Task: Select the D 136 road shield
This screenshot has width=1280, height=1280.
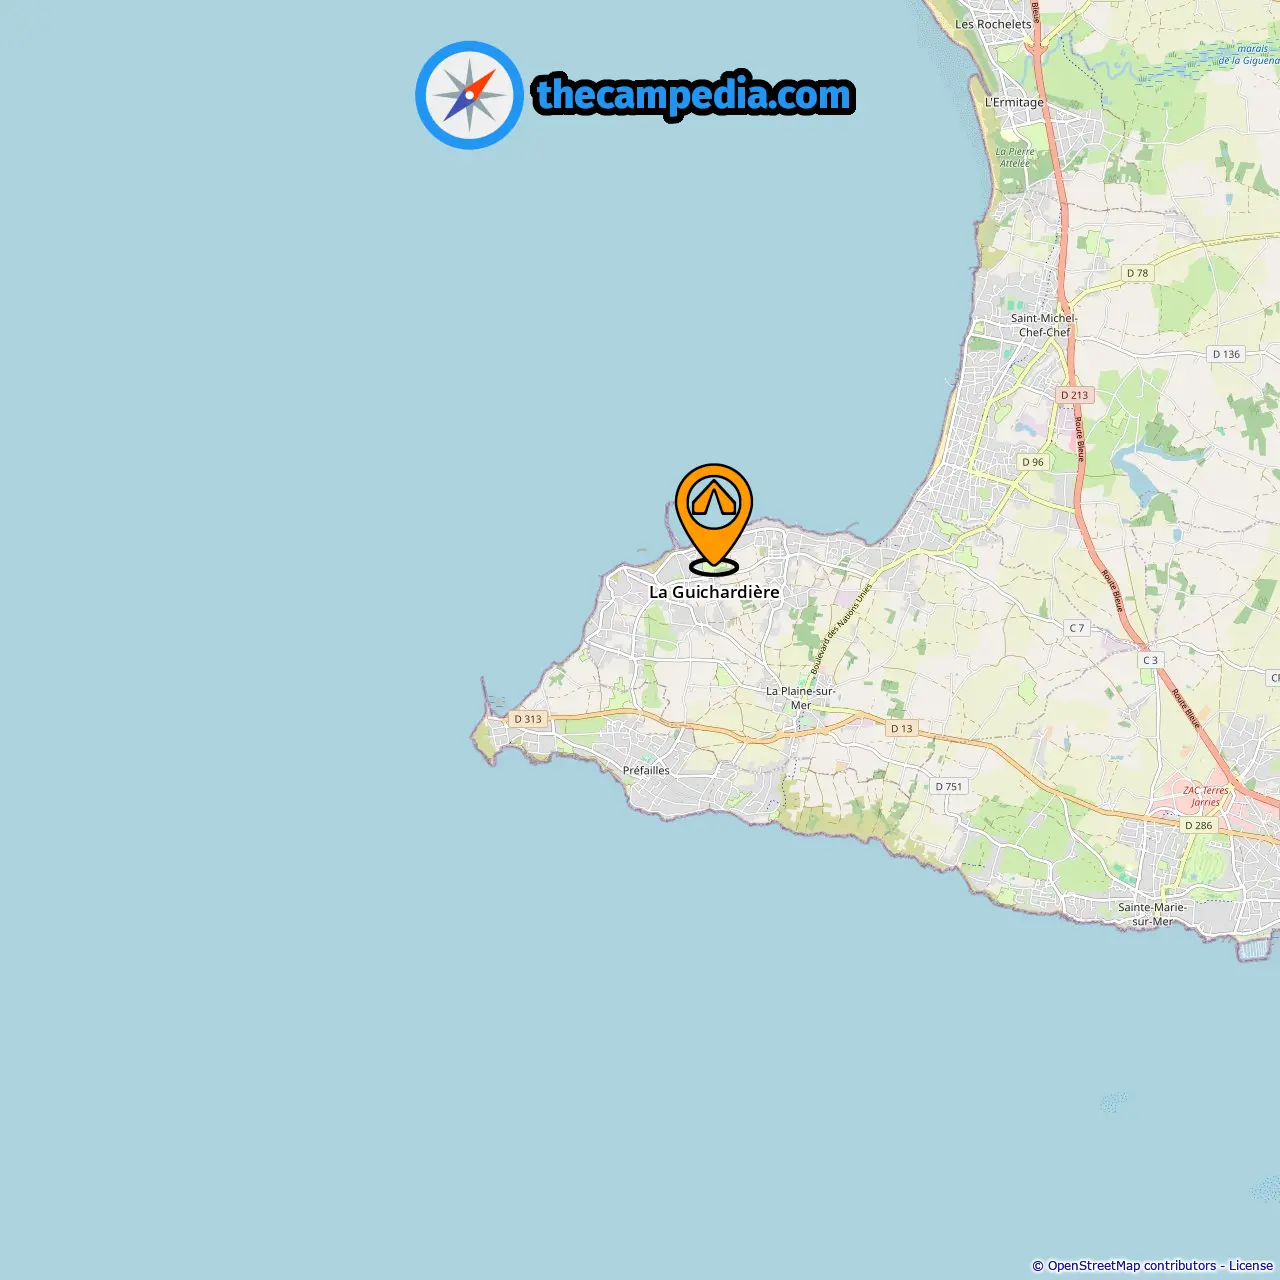Action: [1226, 354]
